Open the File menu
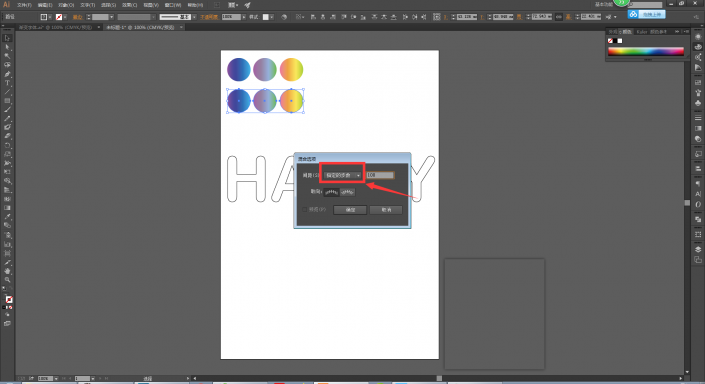The width and height of the screenshot is (705, 384). pos(24,5)
